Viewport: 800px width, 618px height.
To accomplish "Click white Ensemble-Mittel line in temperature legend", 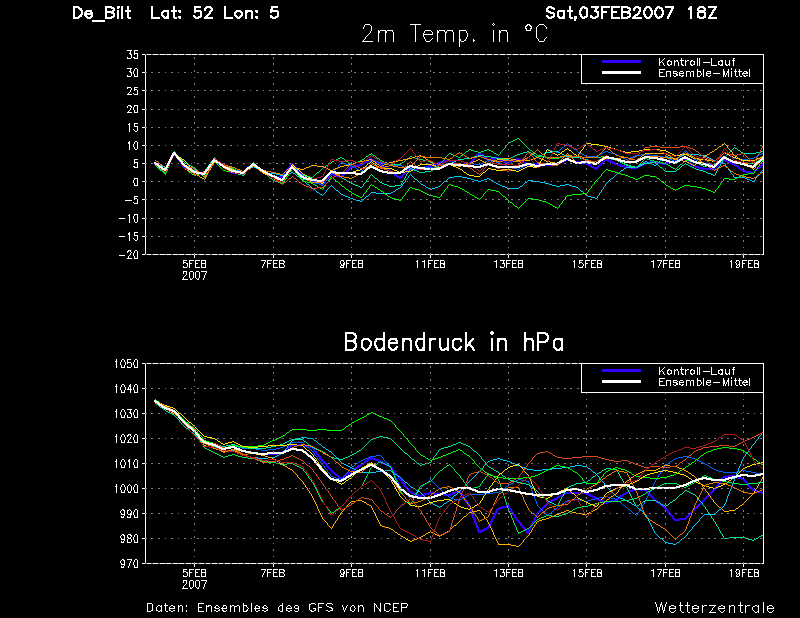I will tap(621, 73).
